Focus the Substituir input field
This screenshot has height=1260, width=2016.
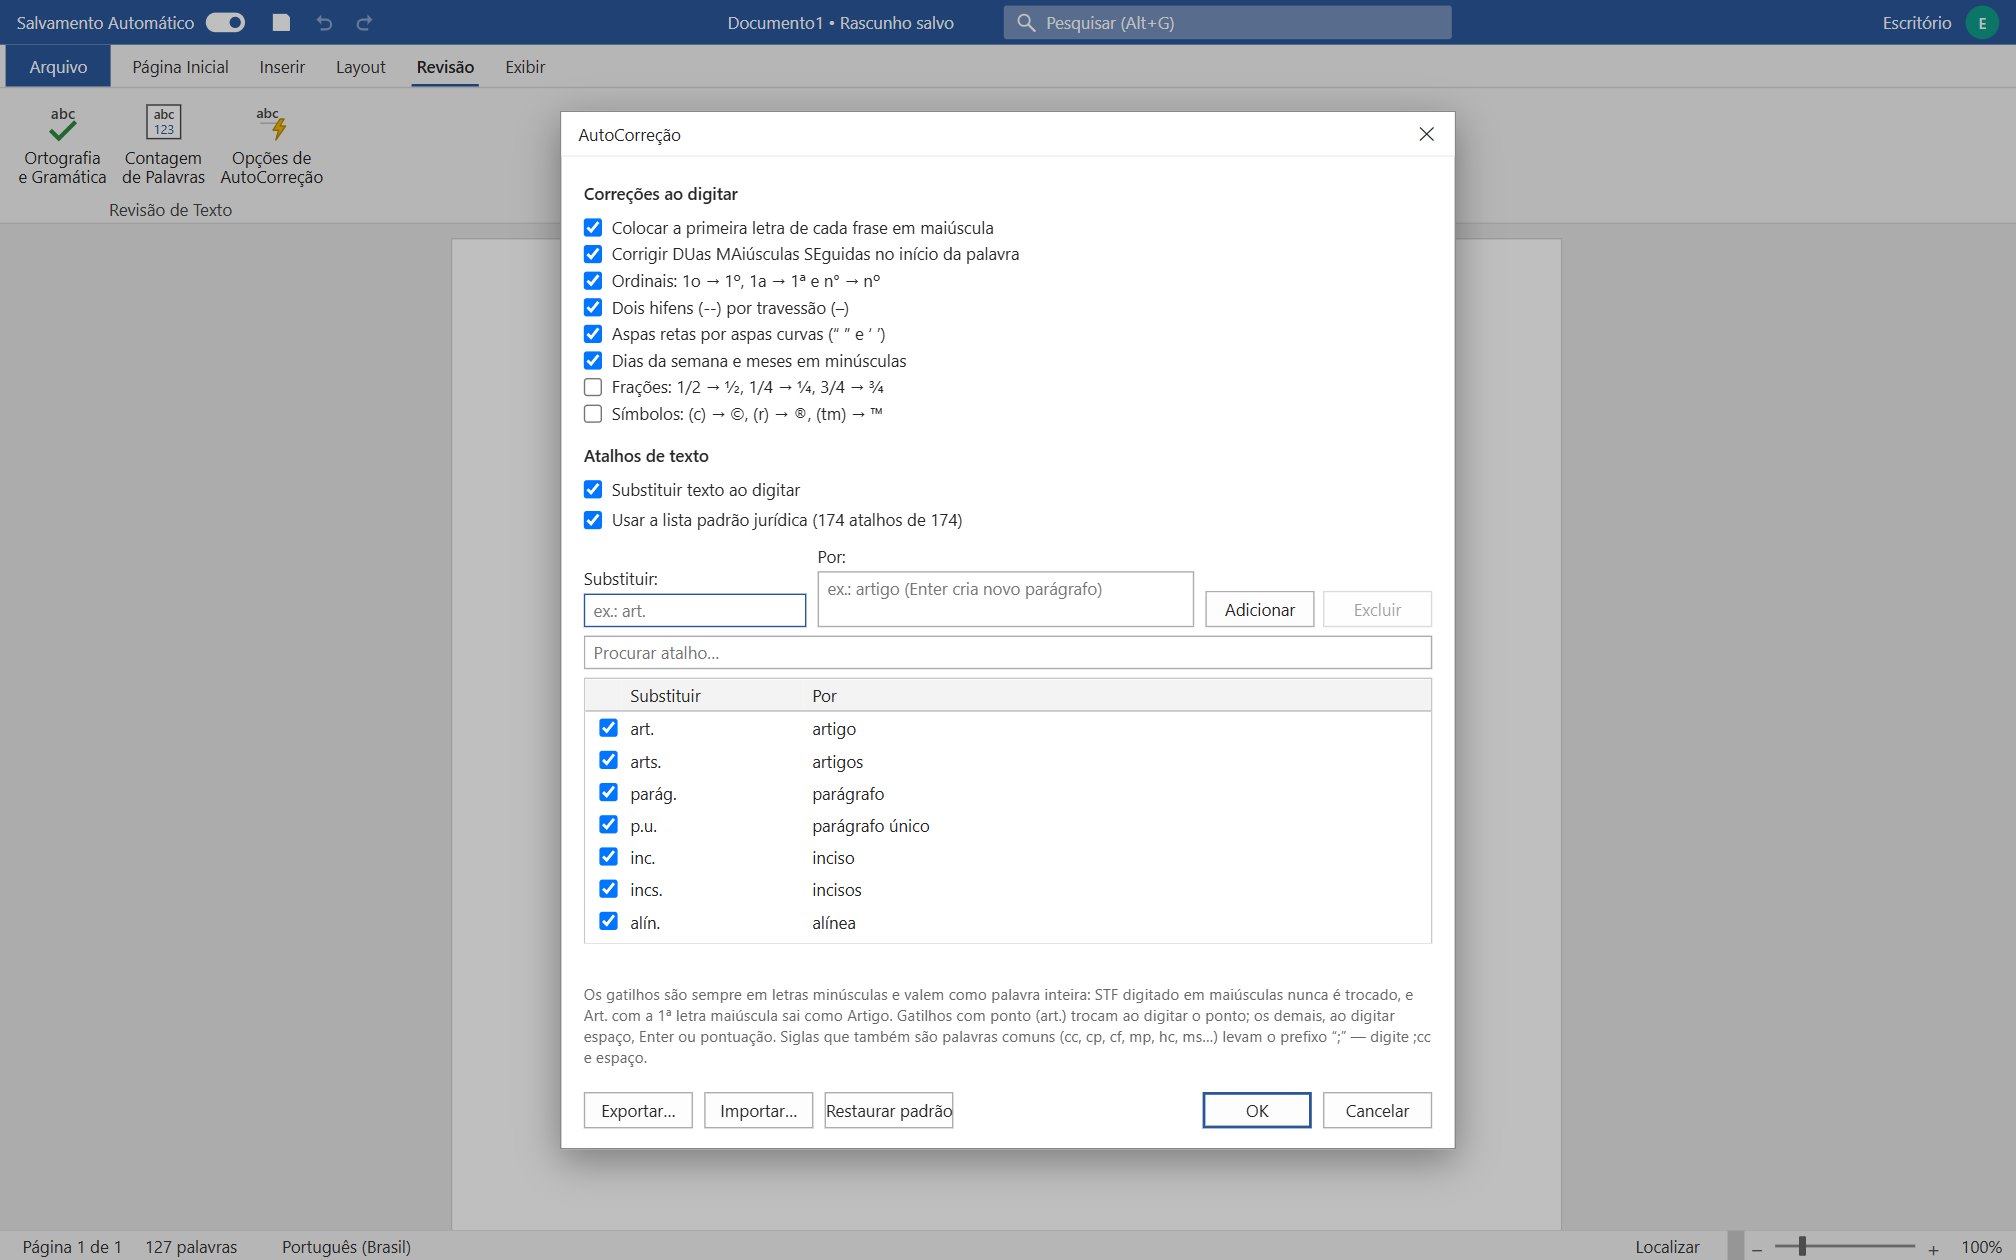coord(694,610)
